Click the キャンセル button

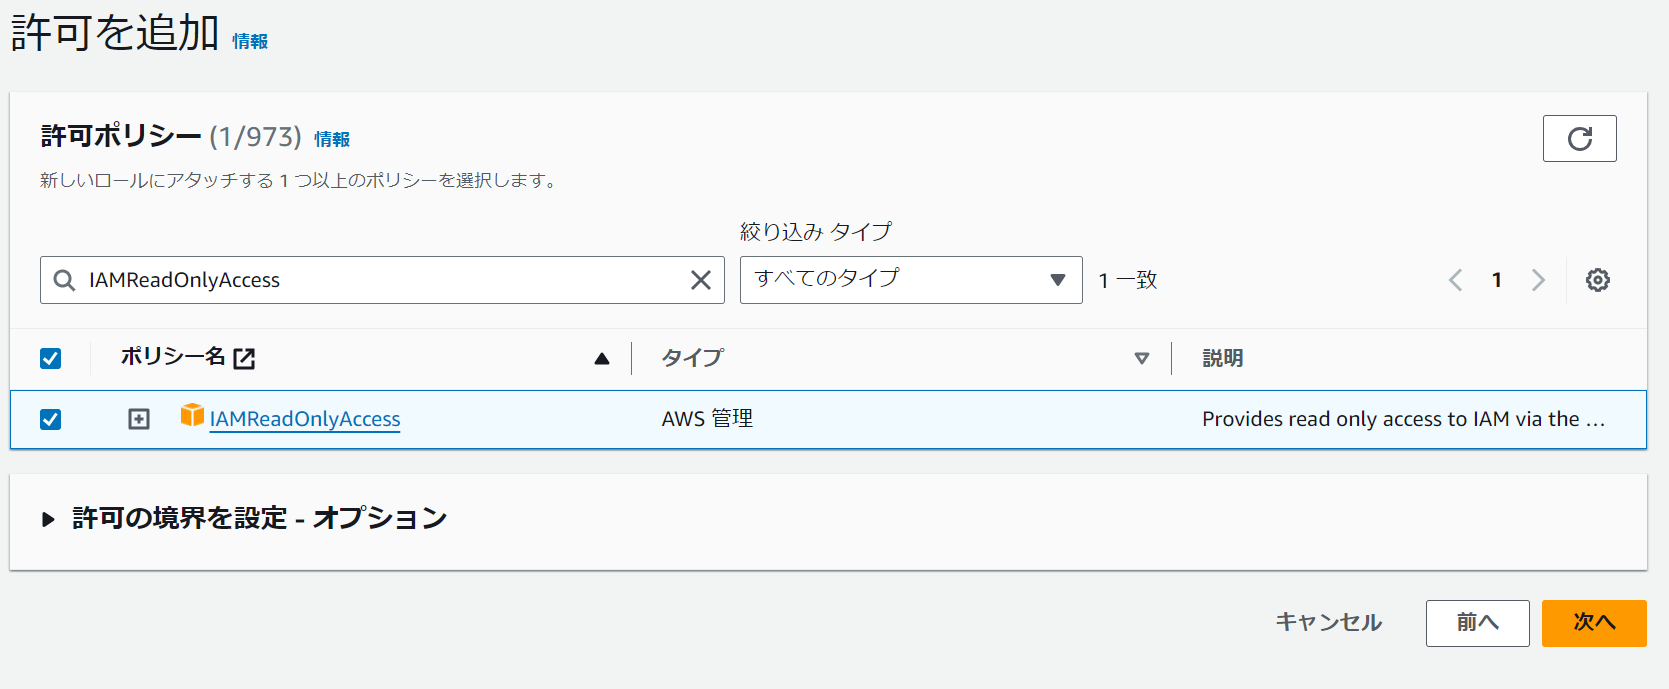tap(1329, 622)
